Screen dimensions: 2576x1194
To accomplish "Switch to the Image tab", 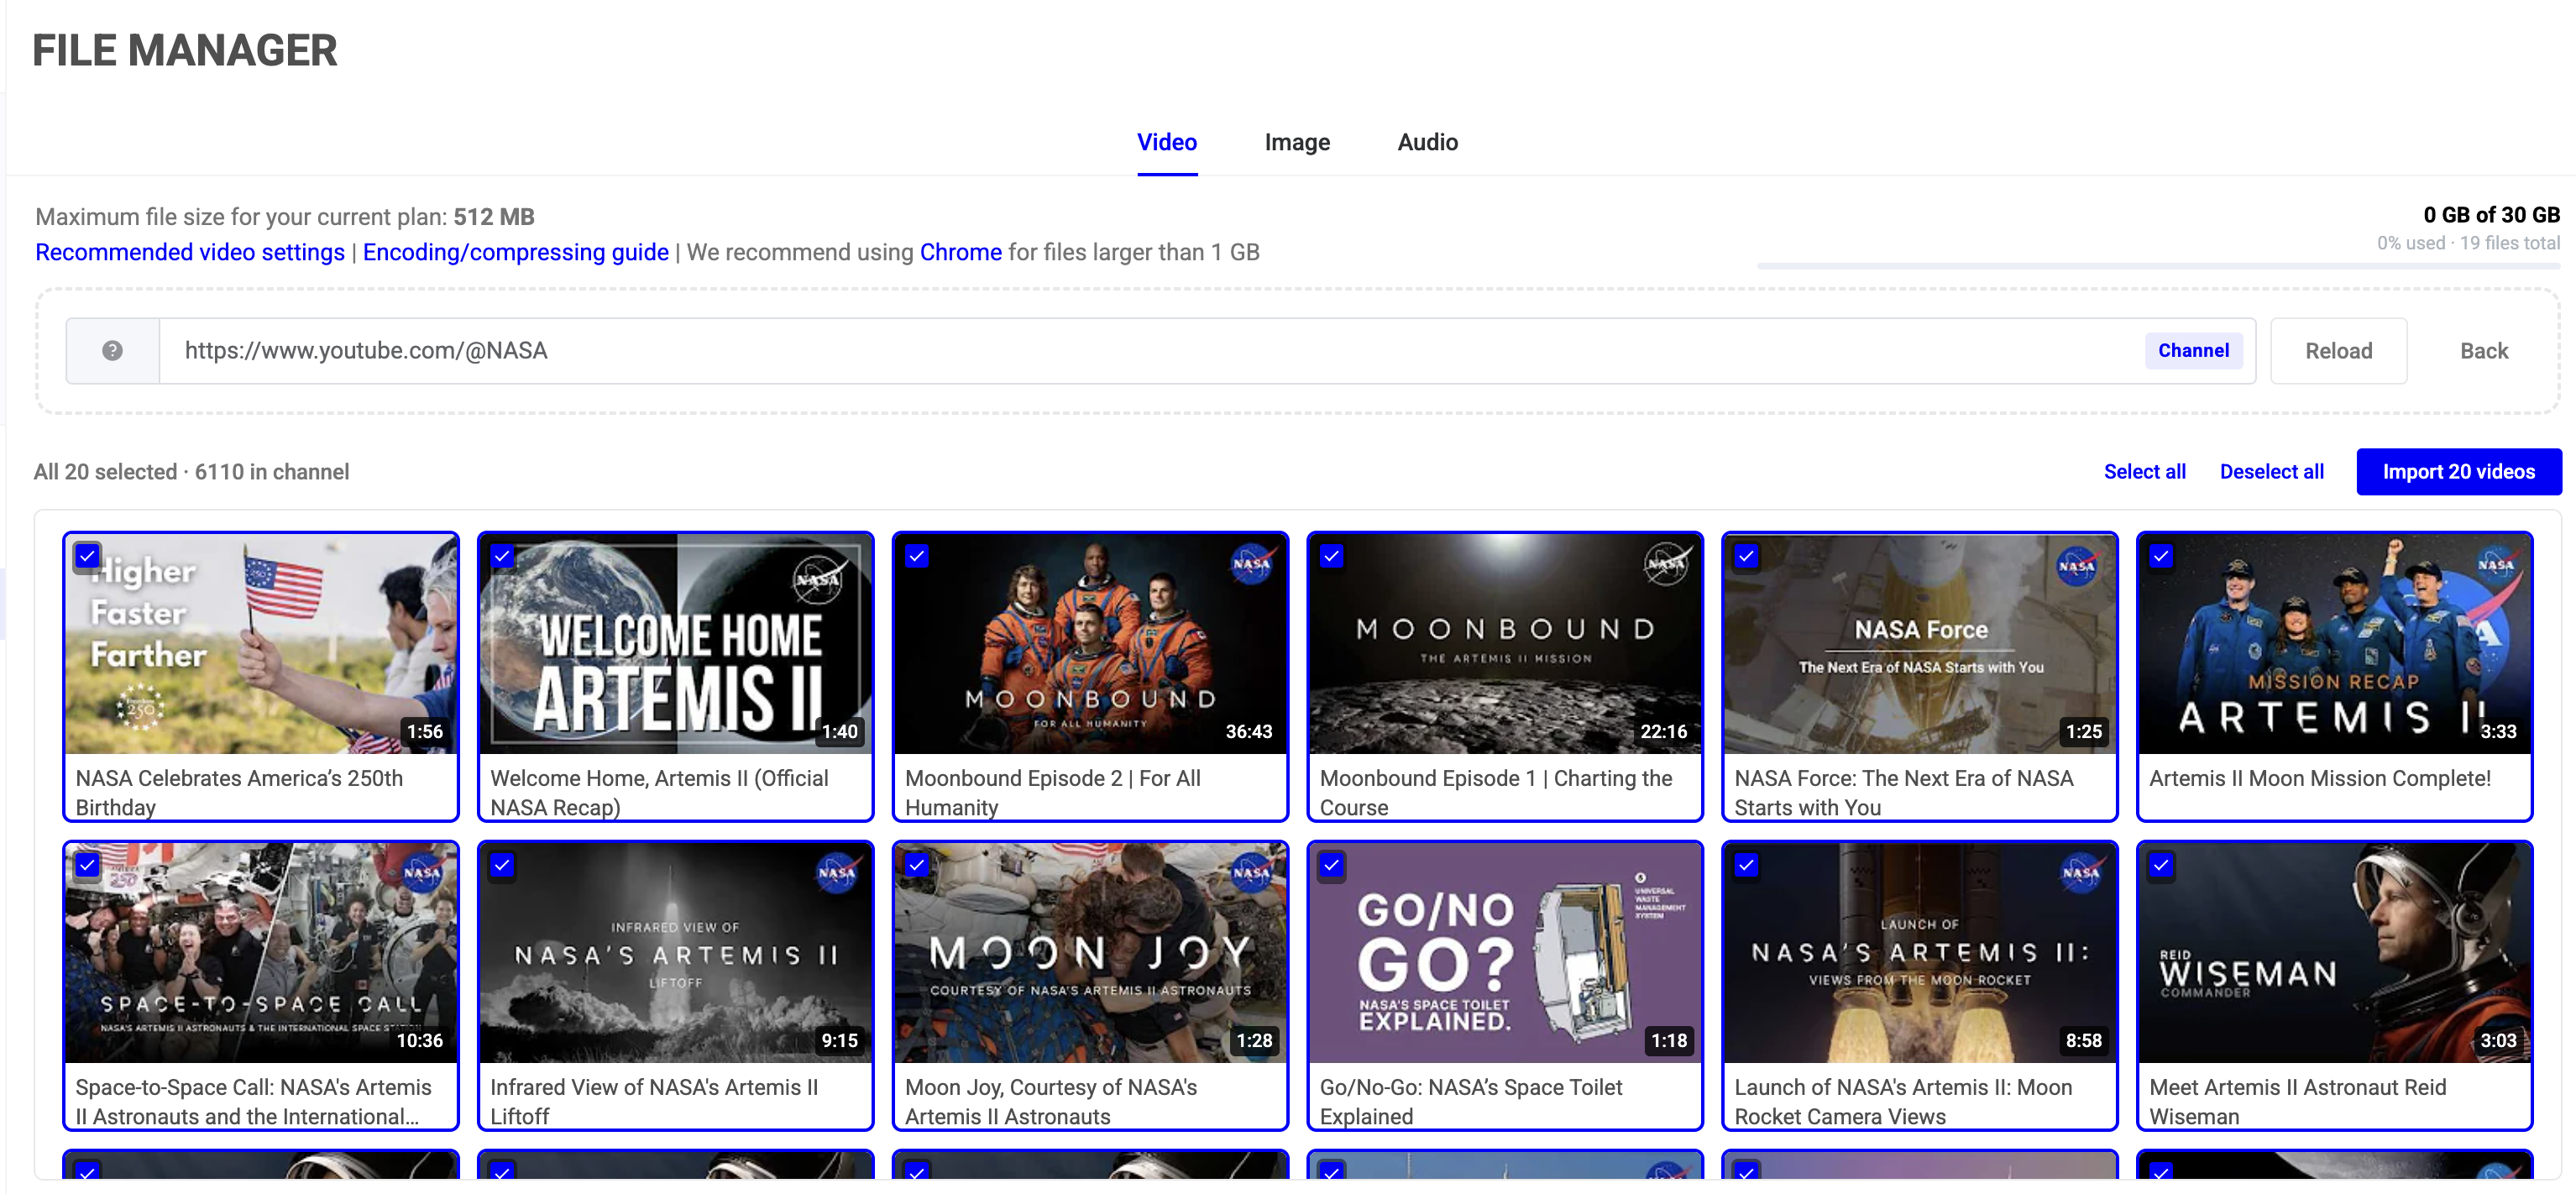I will pyautogui.click(x=1296, y=142).
